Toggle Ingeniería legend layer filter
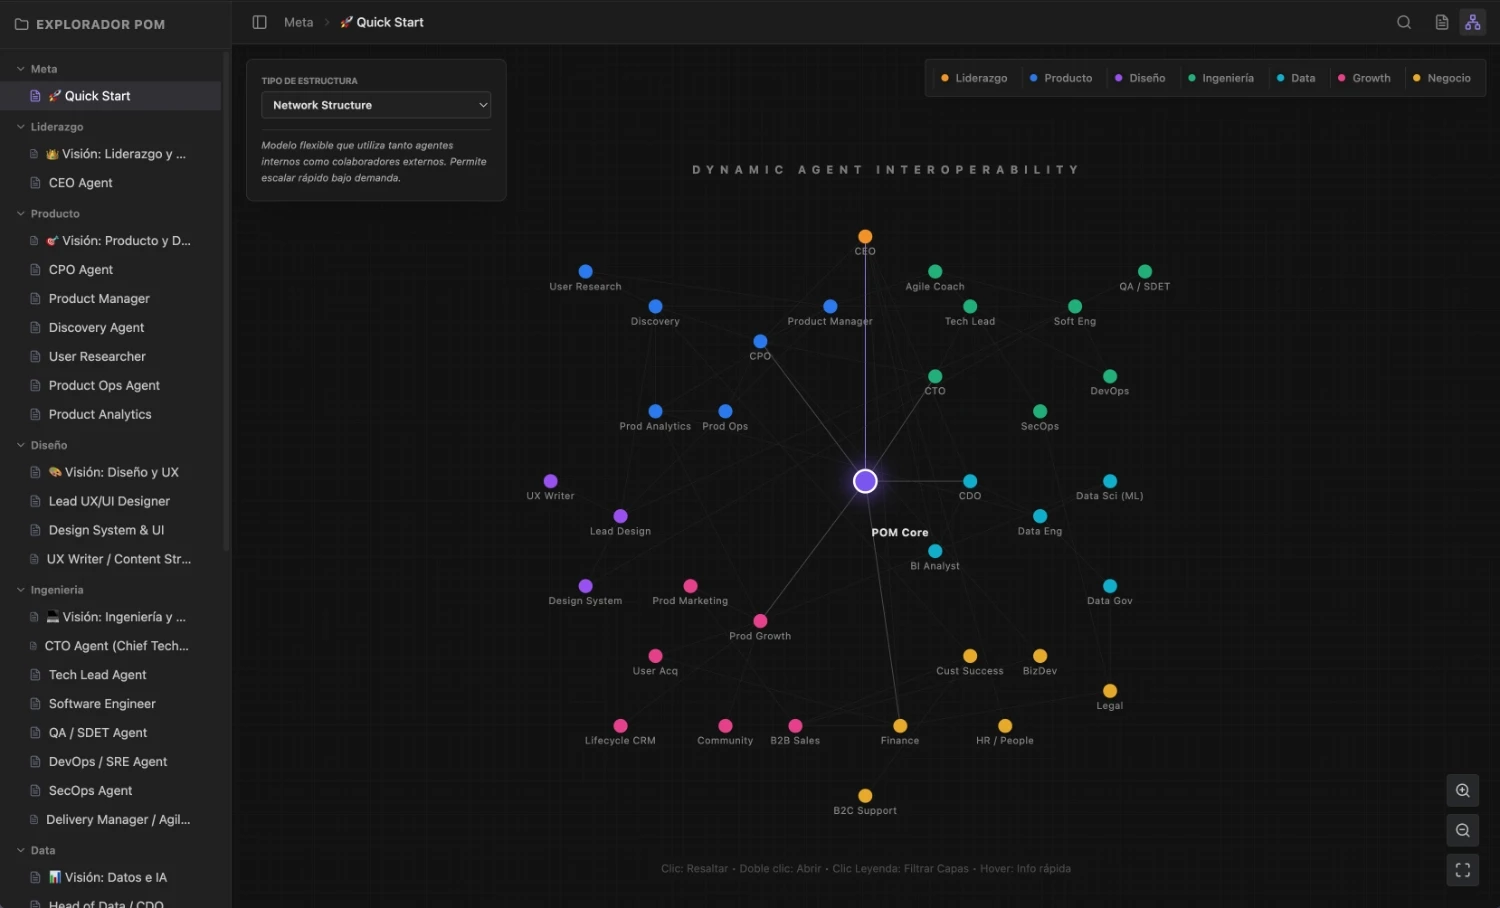Image resolution: width=1500 pixels, height=908 pixels. [1221, 78]
